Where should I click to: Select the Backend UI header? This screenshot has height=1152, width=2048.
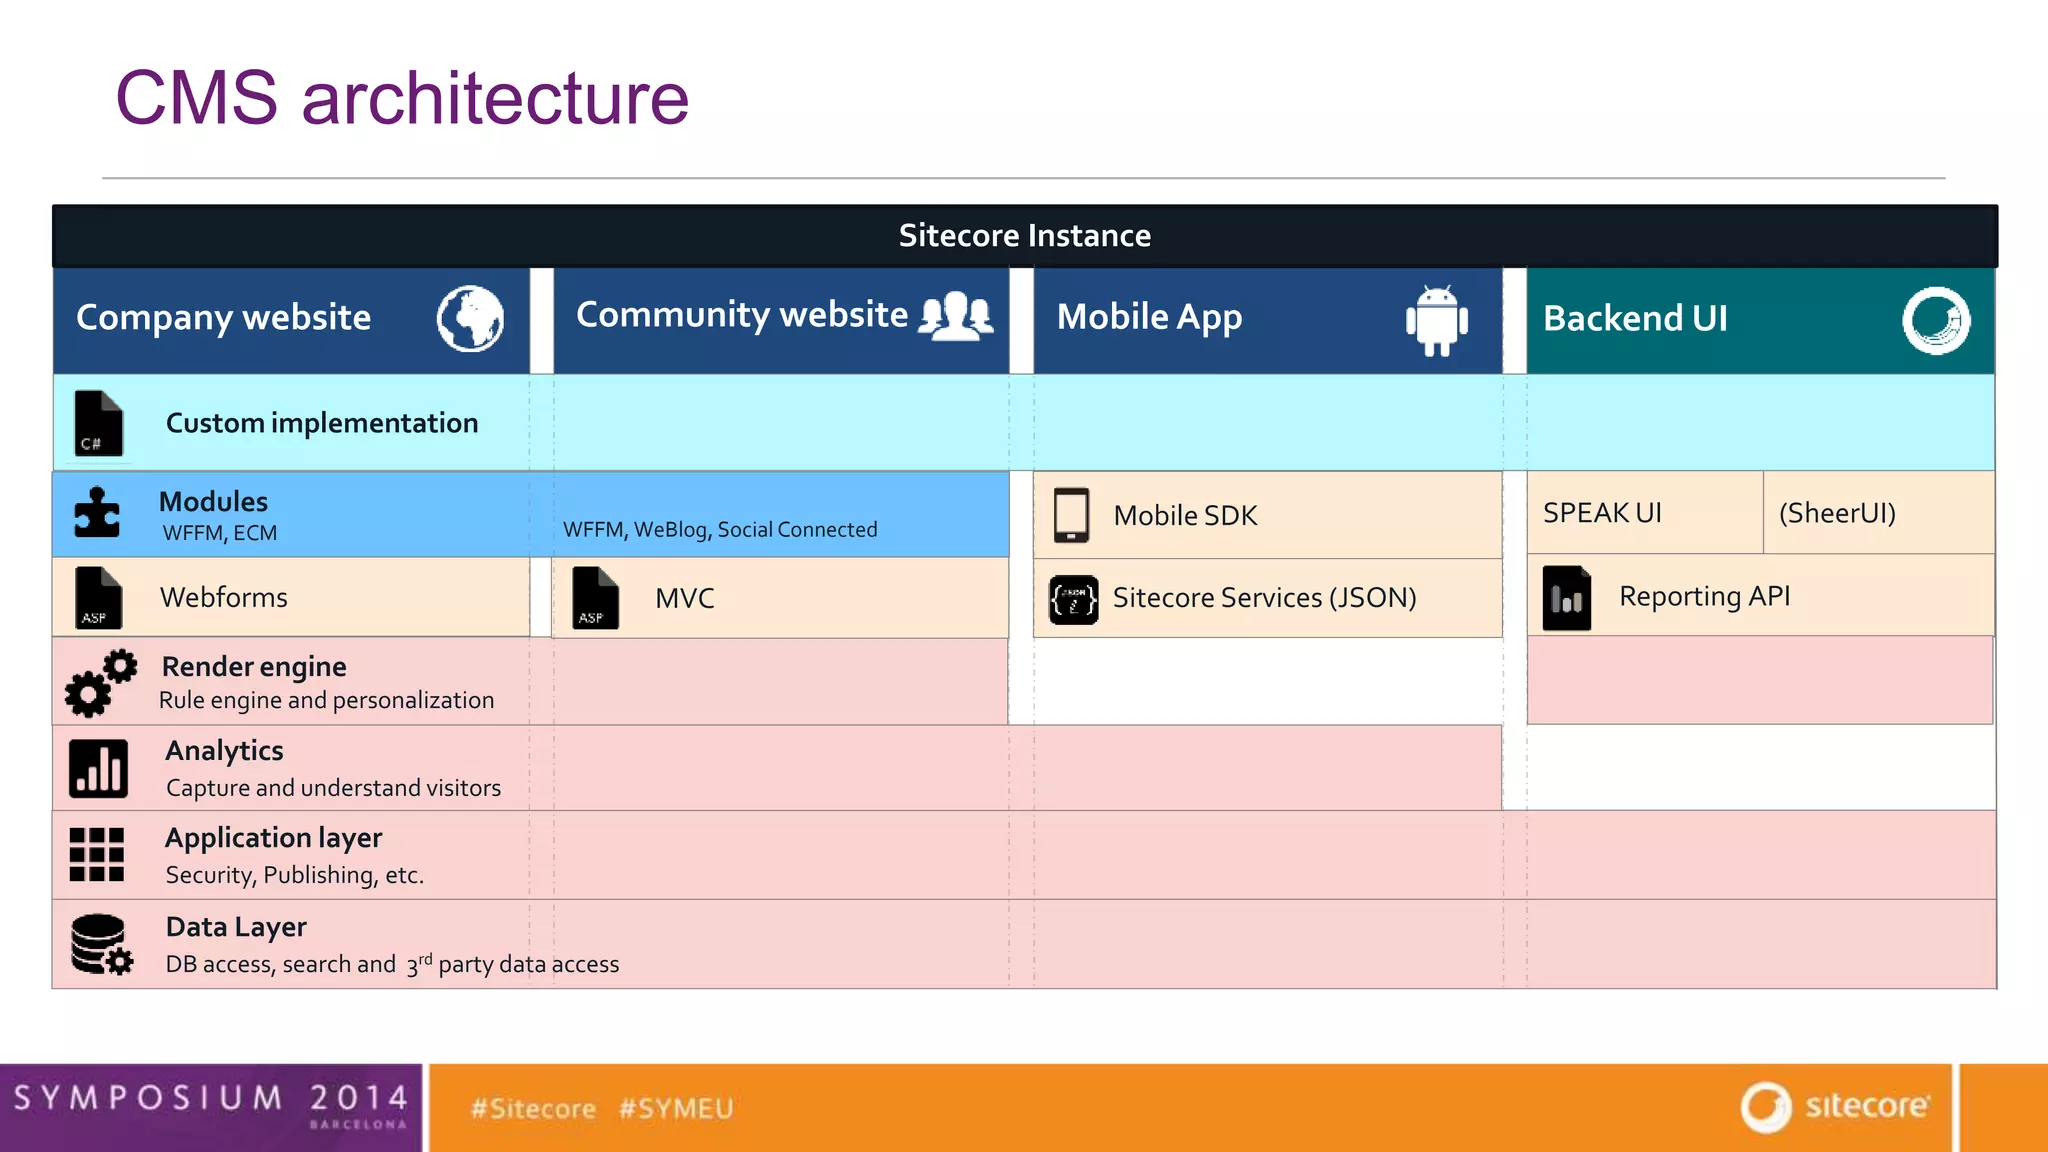pyautogui.click(x=1760, y=320)
